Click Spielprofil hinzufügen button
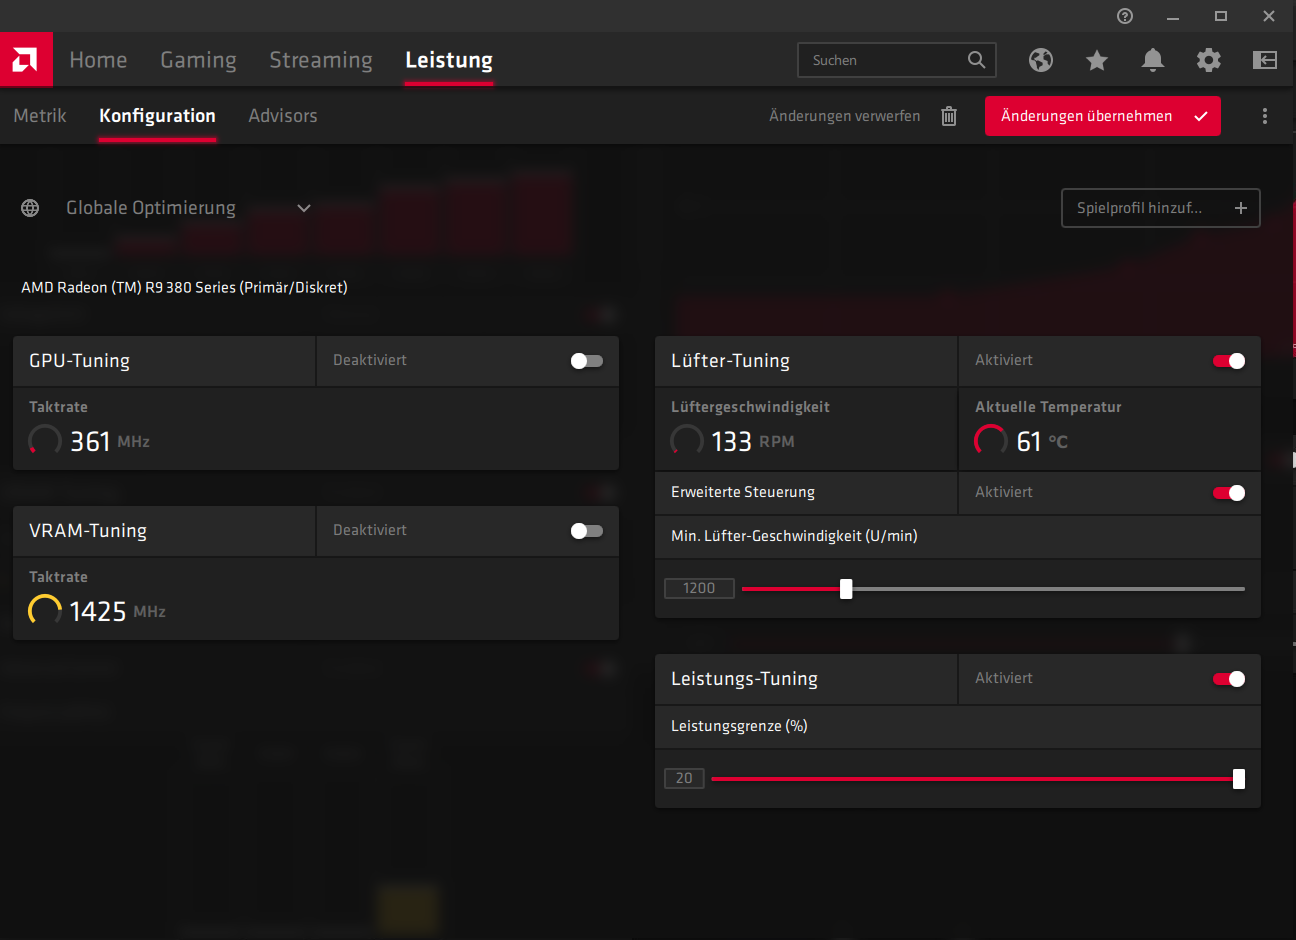This screenshot has height=940, width=1296. (x=1161, y=208)
